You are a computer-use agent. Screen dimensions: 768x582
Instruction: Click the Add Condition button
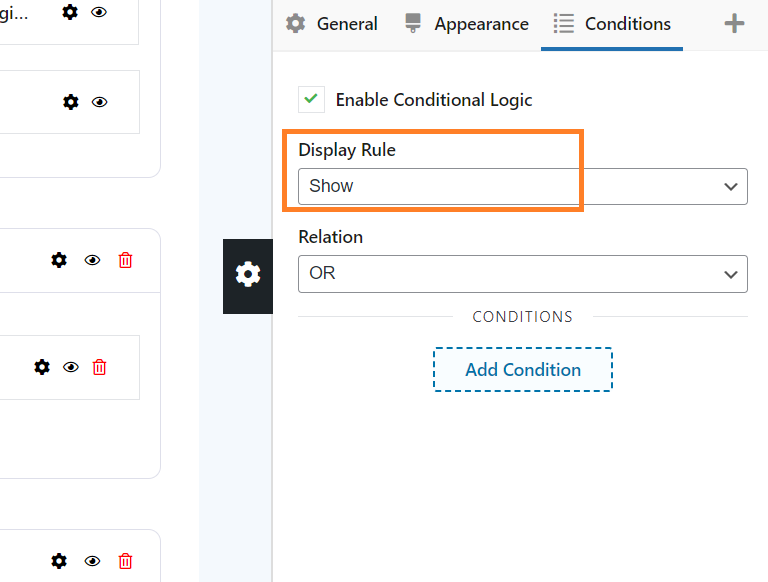point(523,369)
